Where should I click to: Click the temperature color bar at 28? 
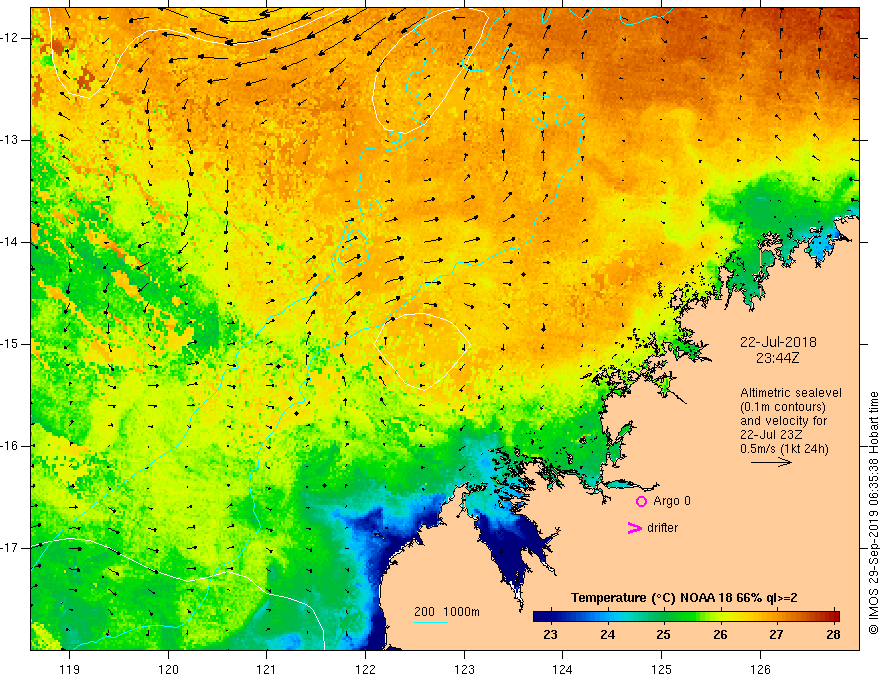pos(833,616)
